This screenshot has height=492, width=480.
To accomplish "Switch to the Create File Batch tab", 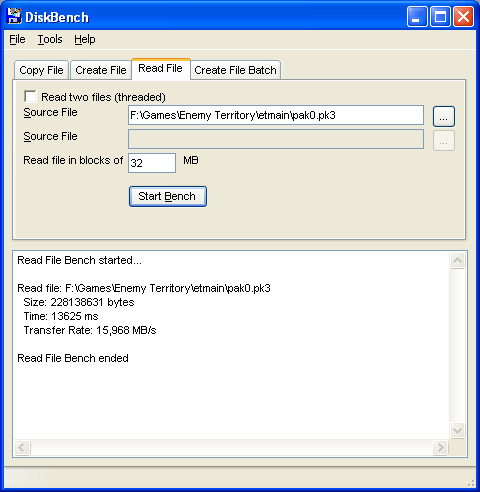I will pos(235,70).
